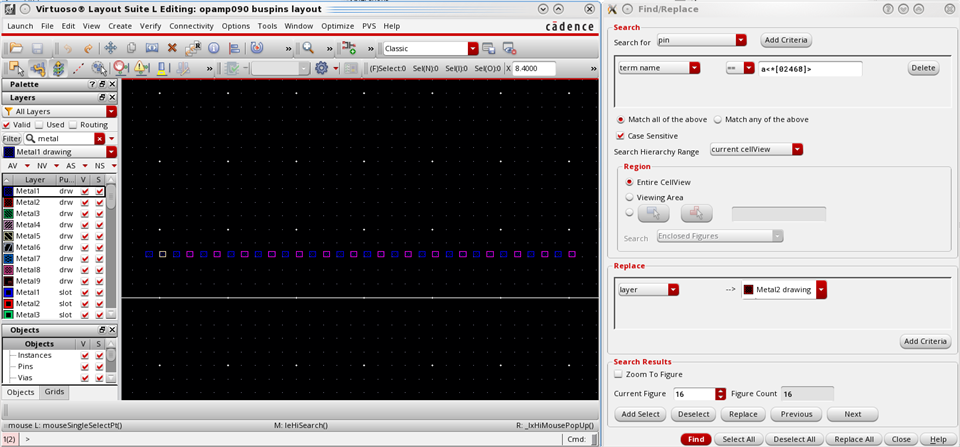The height and width of the screenshot is (447, 960).
Task: Select Match any of the above
Action: [x=719, y=119]
